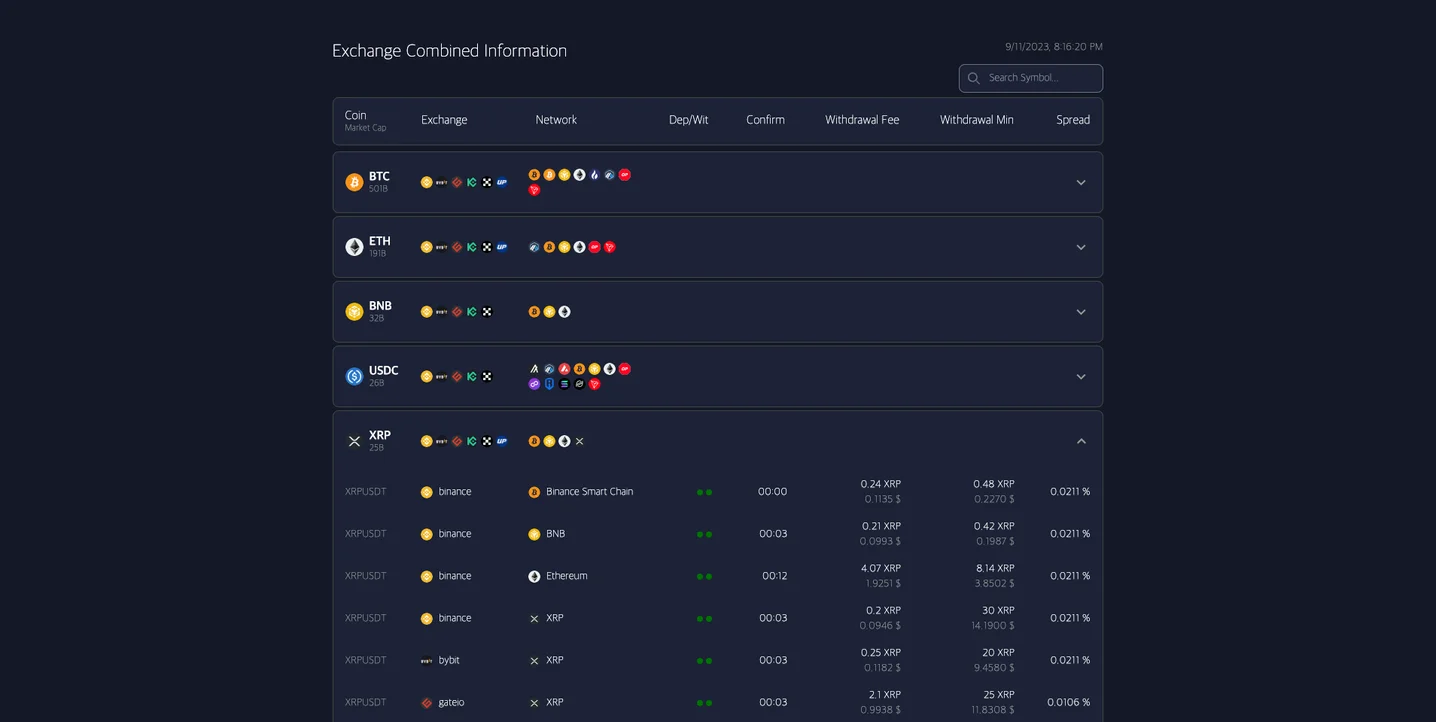Click the USDC coin logo in USDC row
1436x722 pixels.
pos(354,376)
